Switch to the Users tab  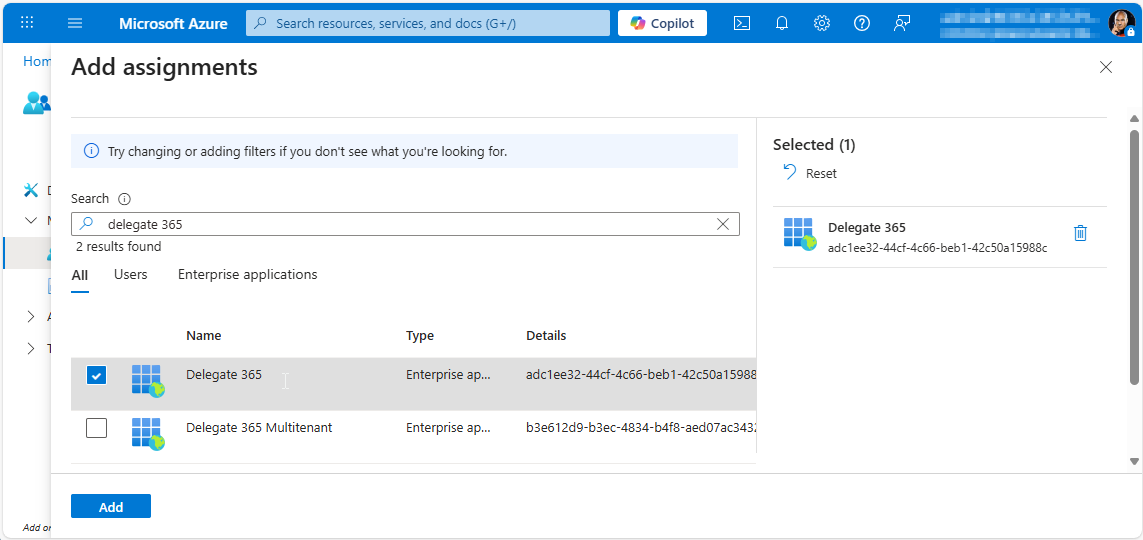pos(130,275)
